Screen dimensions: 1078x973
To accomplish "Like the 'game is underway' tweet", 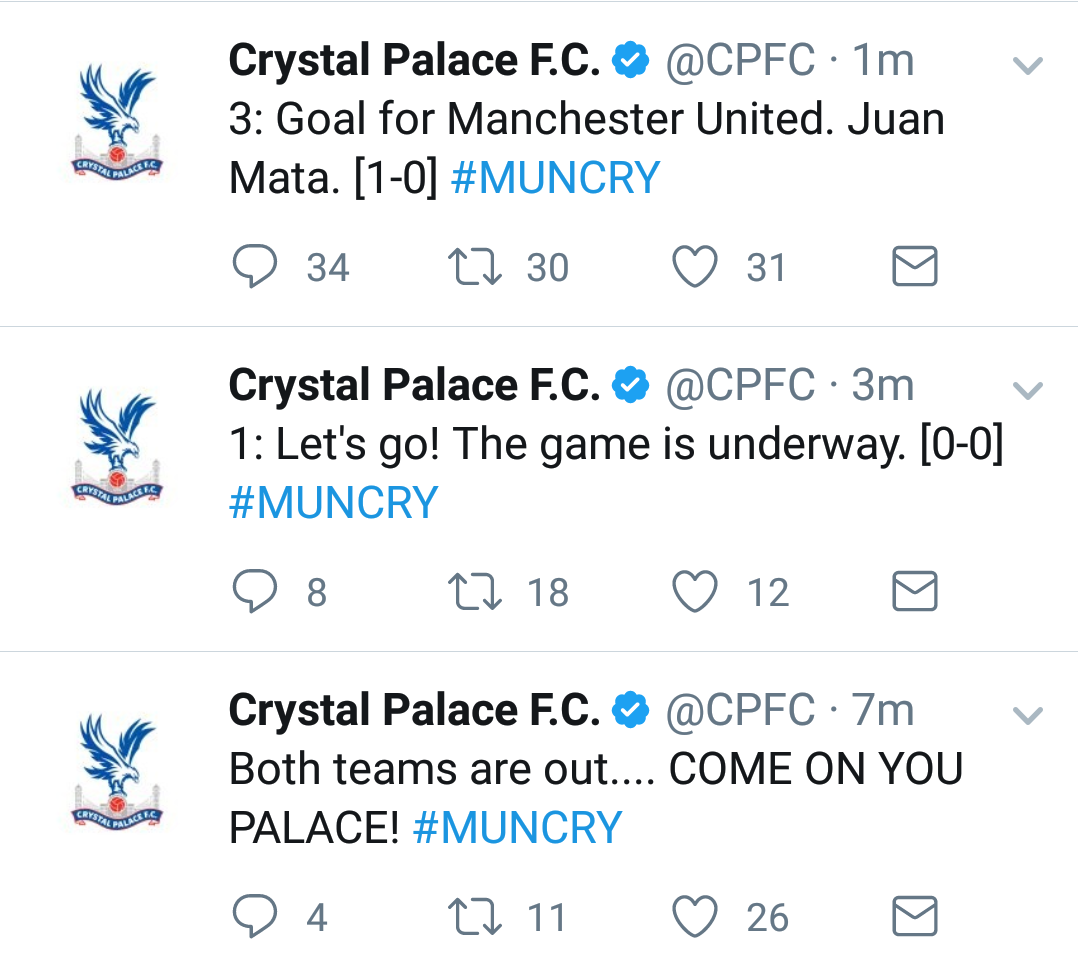I will 695,591.
